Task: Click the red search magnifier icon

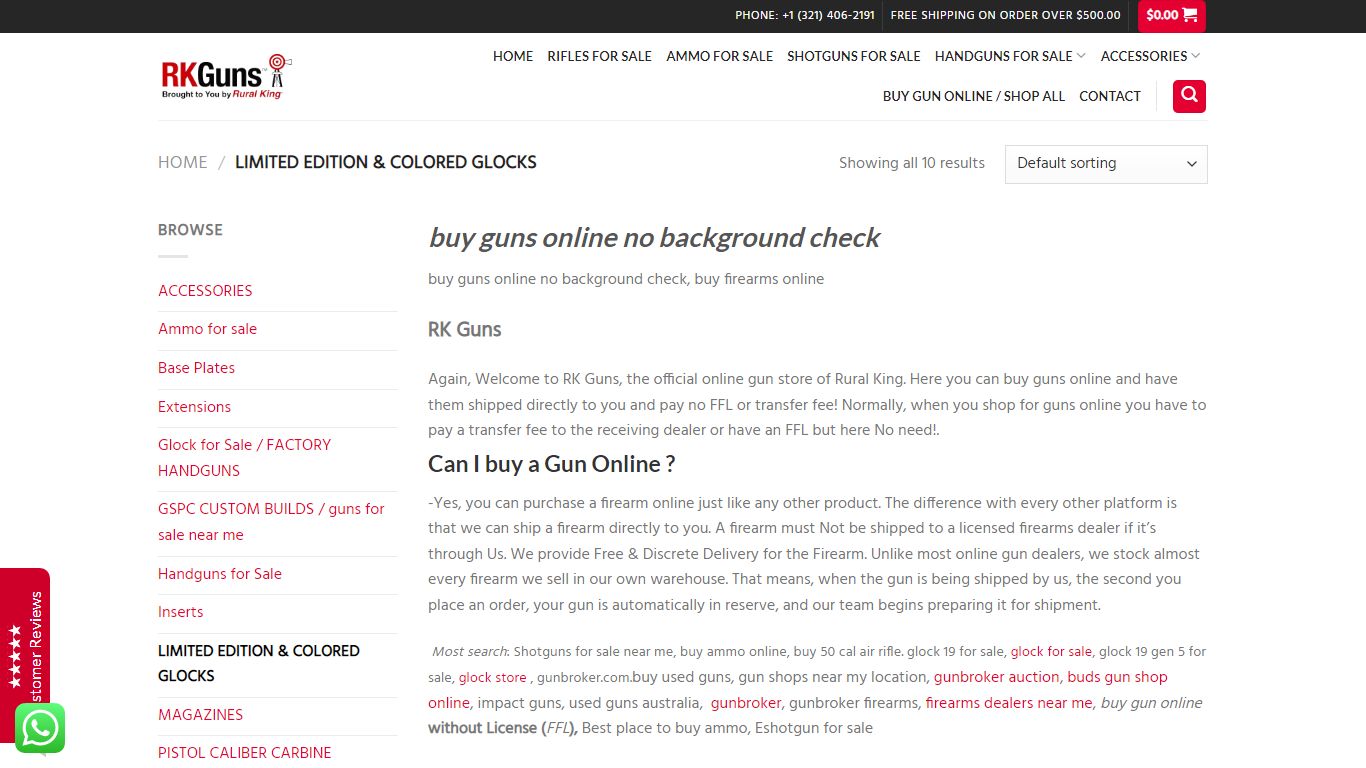Action: 1189,96
